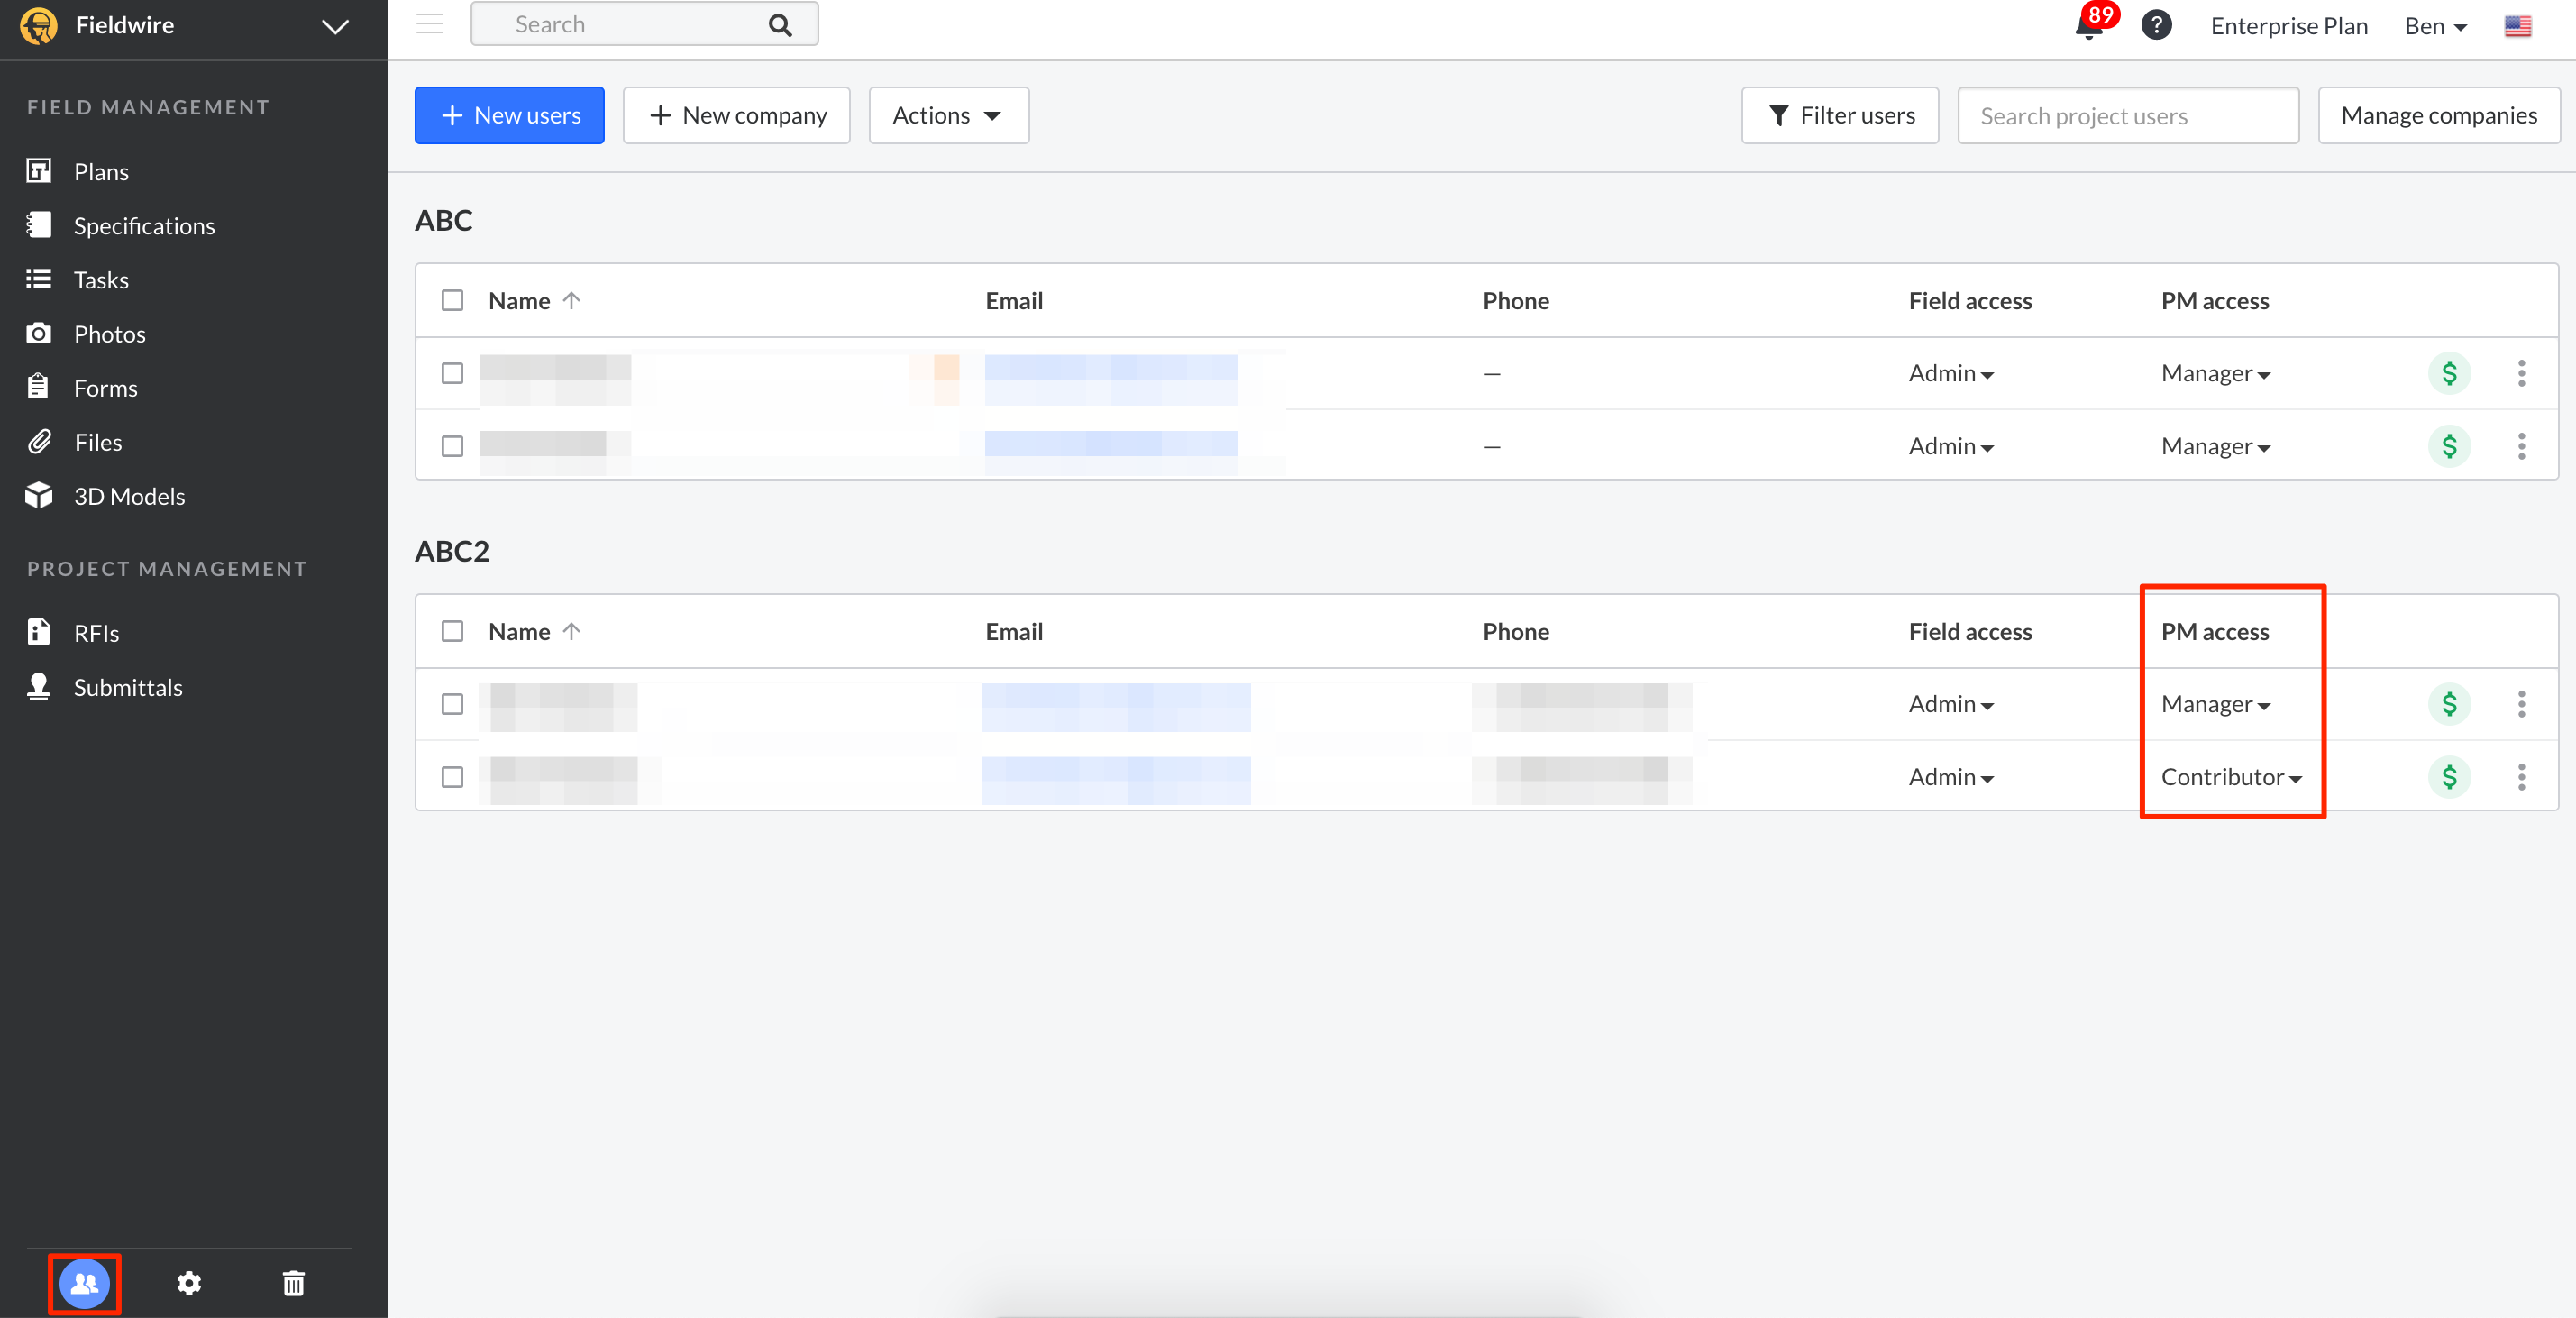Click the Fieldwire logo icon

(39, 25)
